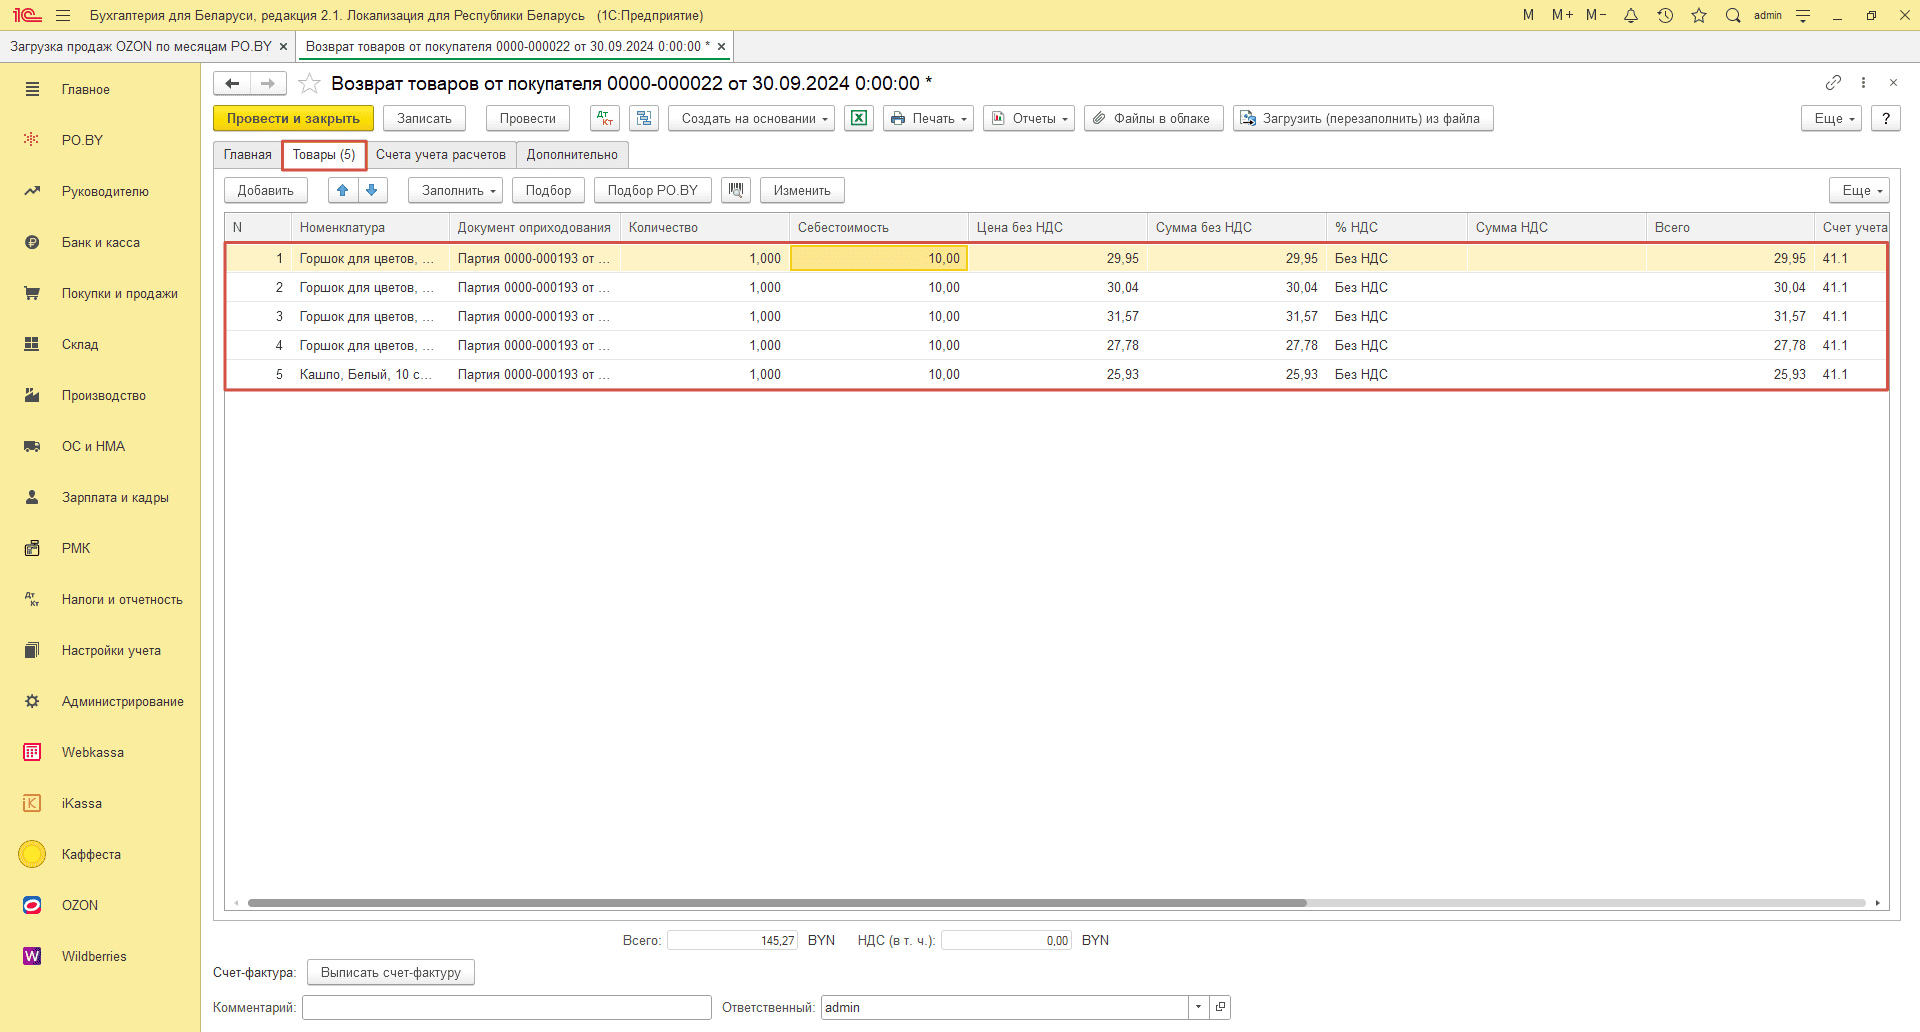Image resolution: width=1920 pixels, height=1032 pixels.
Task: Open history clock icon
Action: [1665, 15]
